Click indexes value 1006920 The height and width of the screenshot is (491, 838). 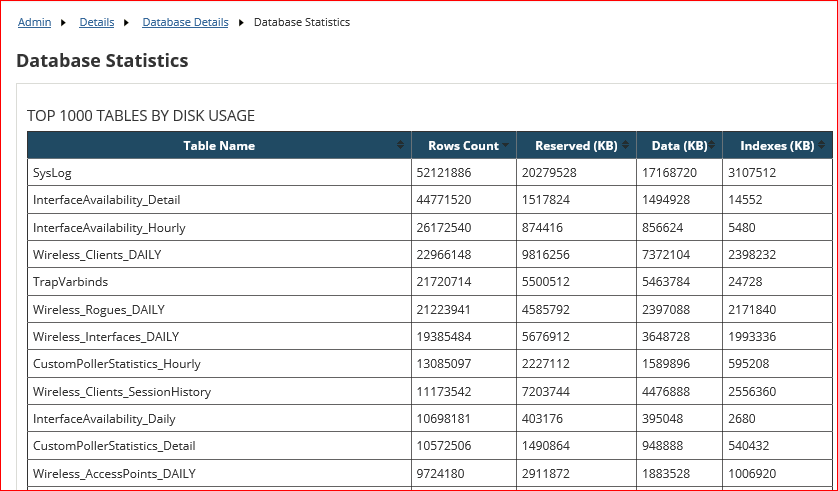point(752,474)
